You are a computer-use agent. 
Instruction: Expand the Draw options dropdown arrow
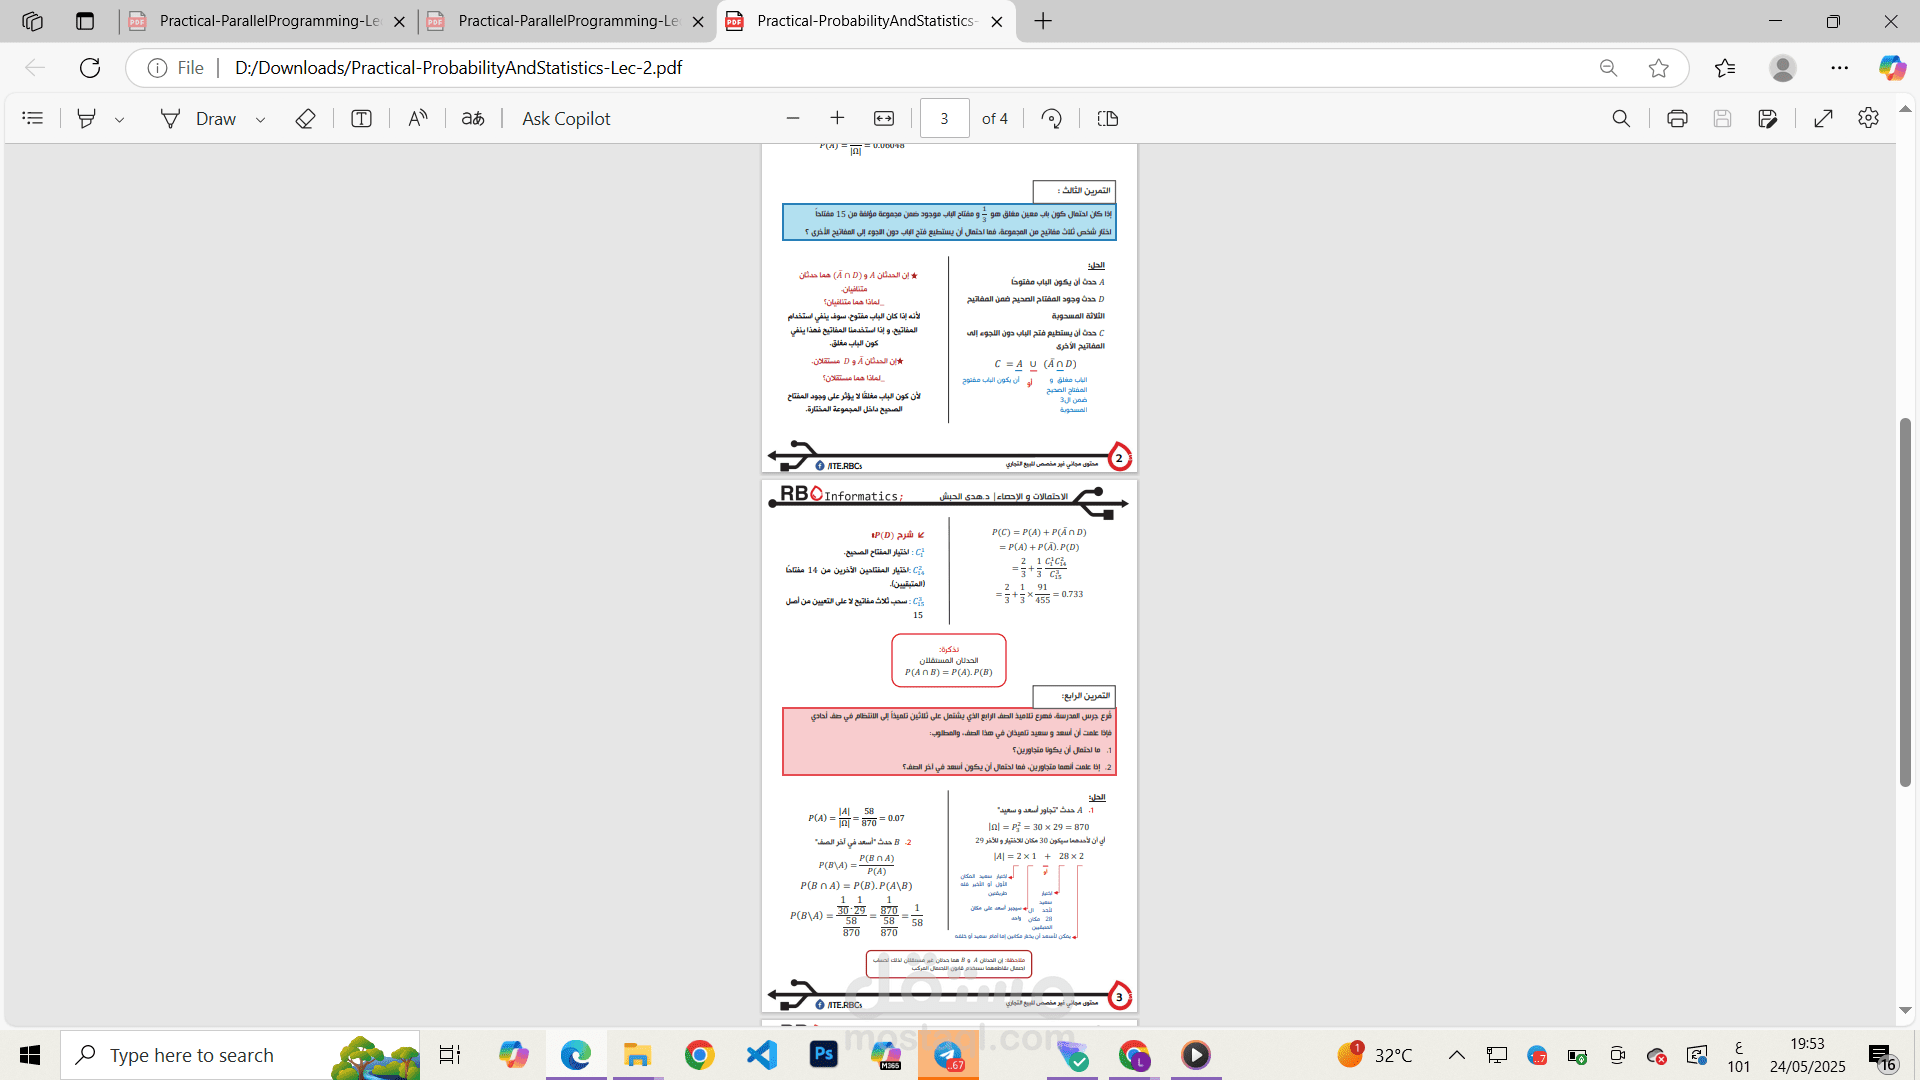tap(260, 119)
